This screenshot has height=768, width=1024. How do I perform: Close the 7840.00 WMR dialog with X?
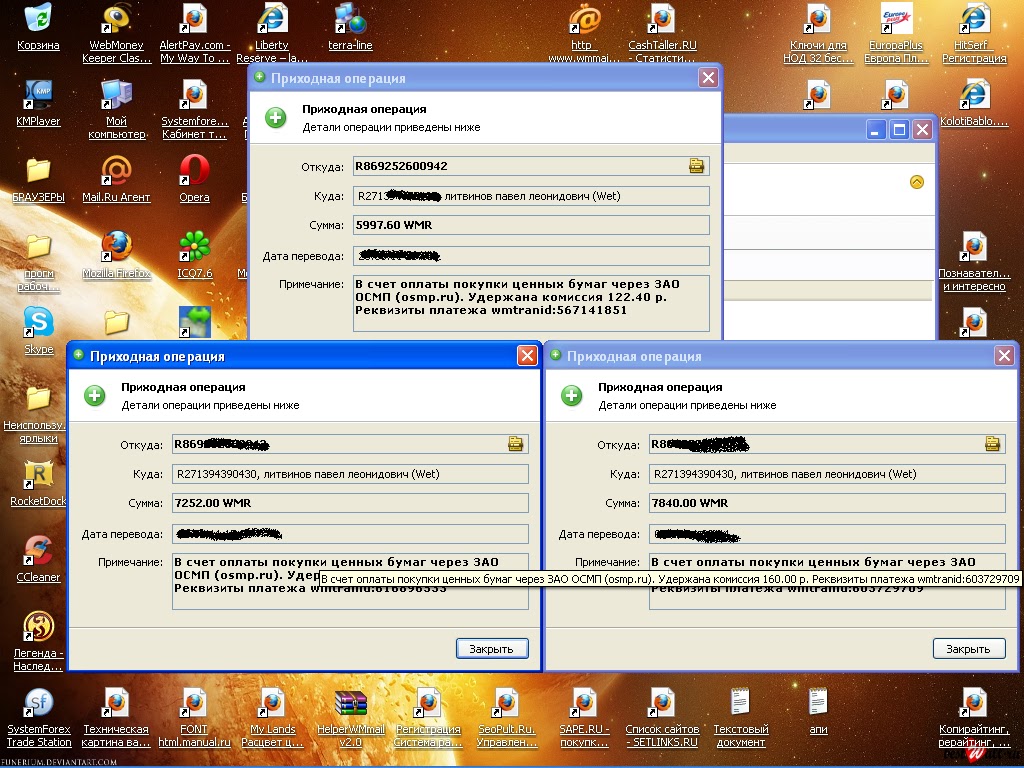[1004, 356]
